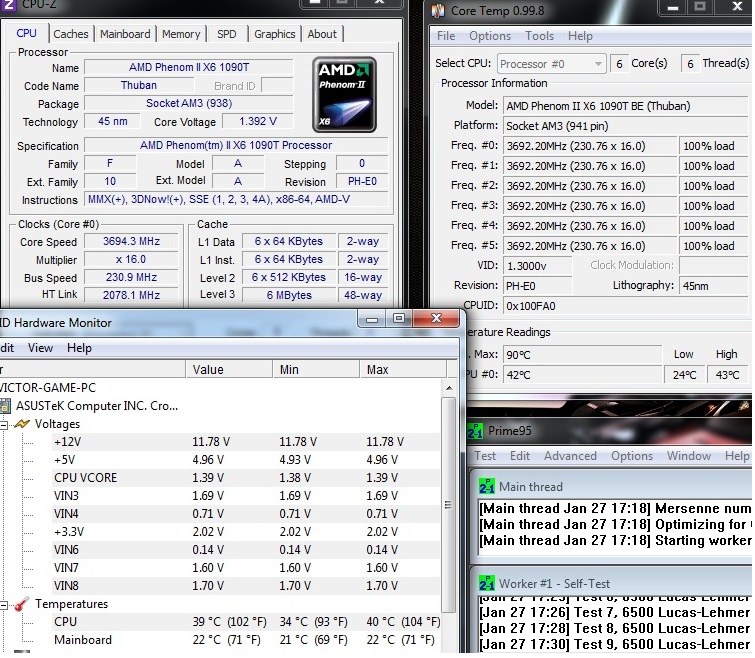The width and height of the screenshot is (755, 658).
Task: Click the Core Temp title bar icon
Action: [x=437, y=11]
